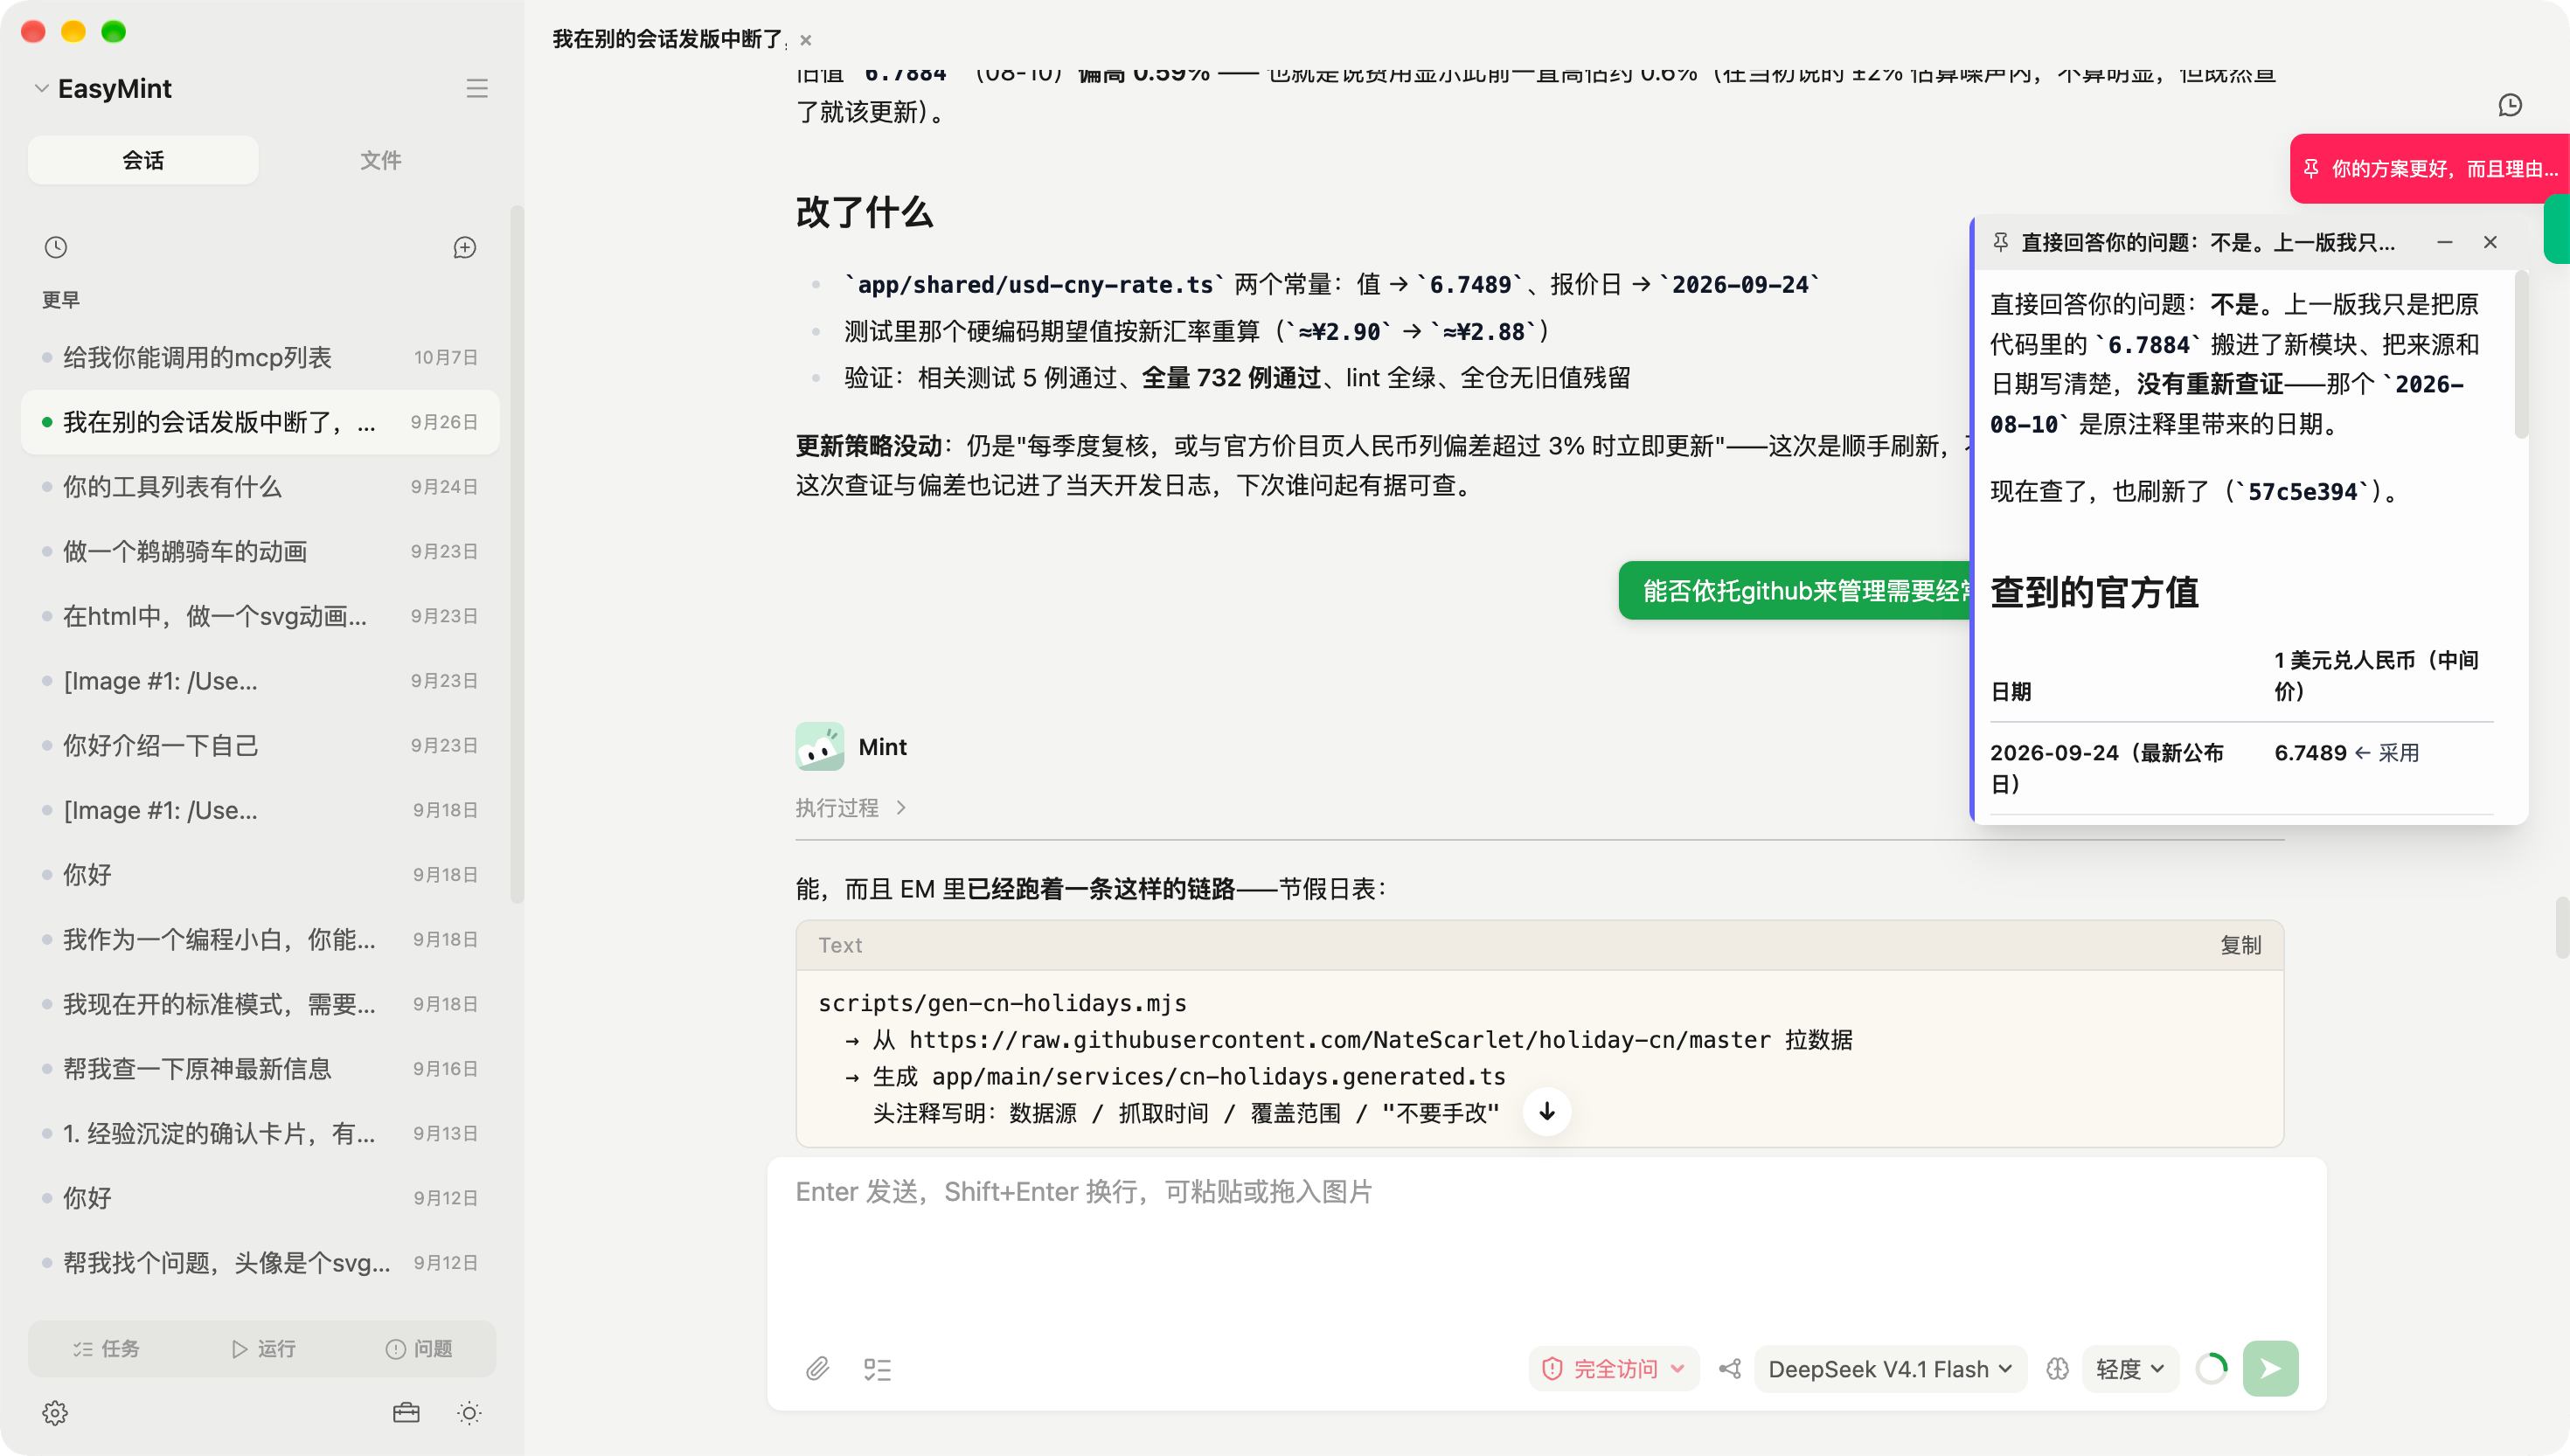Open the sidebar hamburger menu icon
Viewport: 2570px width, 1456px height.
(477, 88)
